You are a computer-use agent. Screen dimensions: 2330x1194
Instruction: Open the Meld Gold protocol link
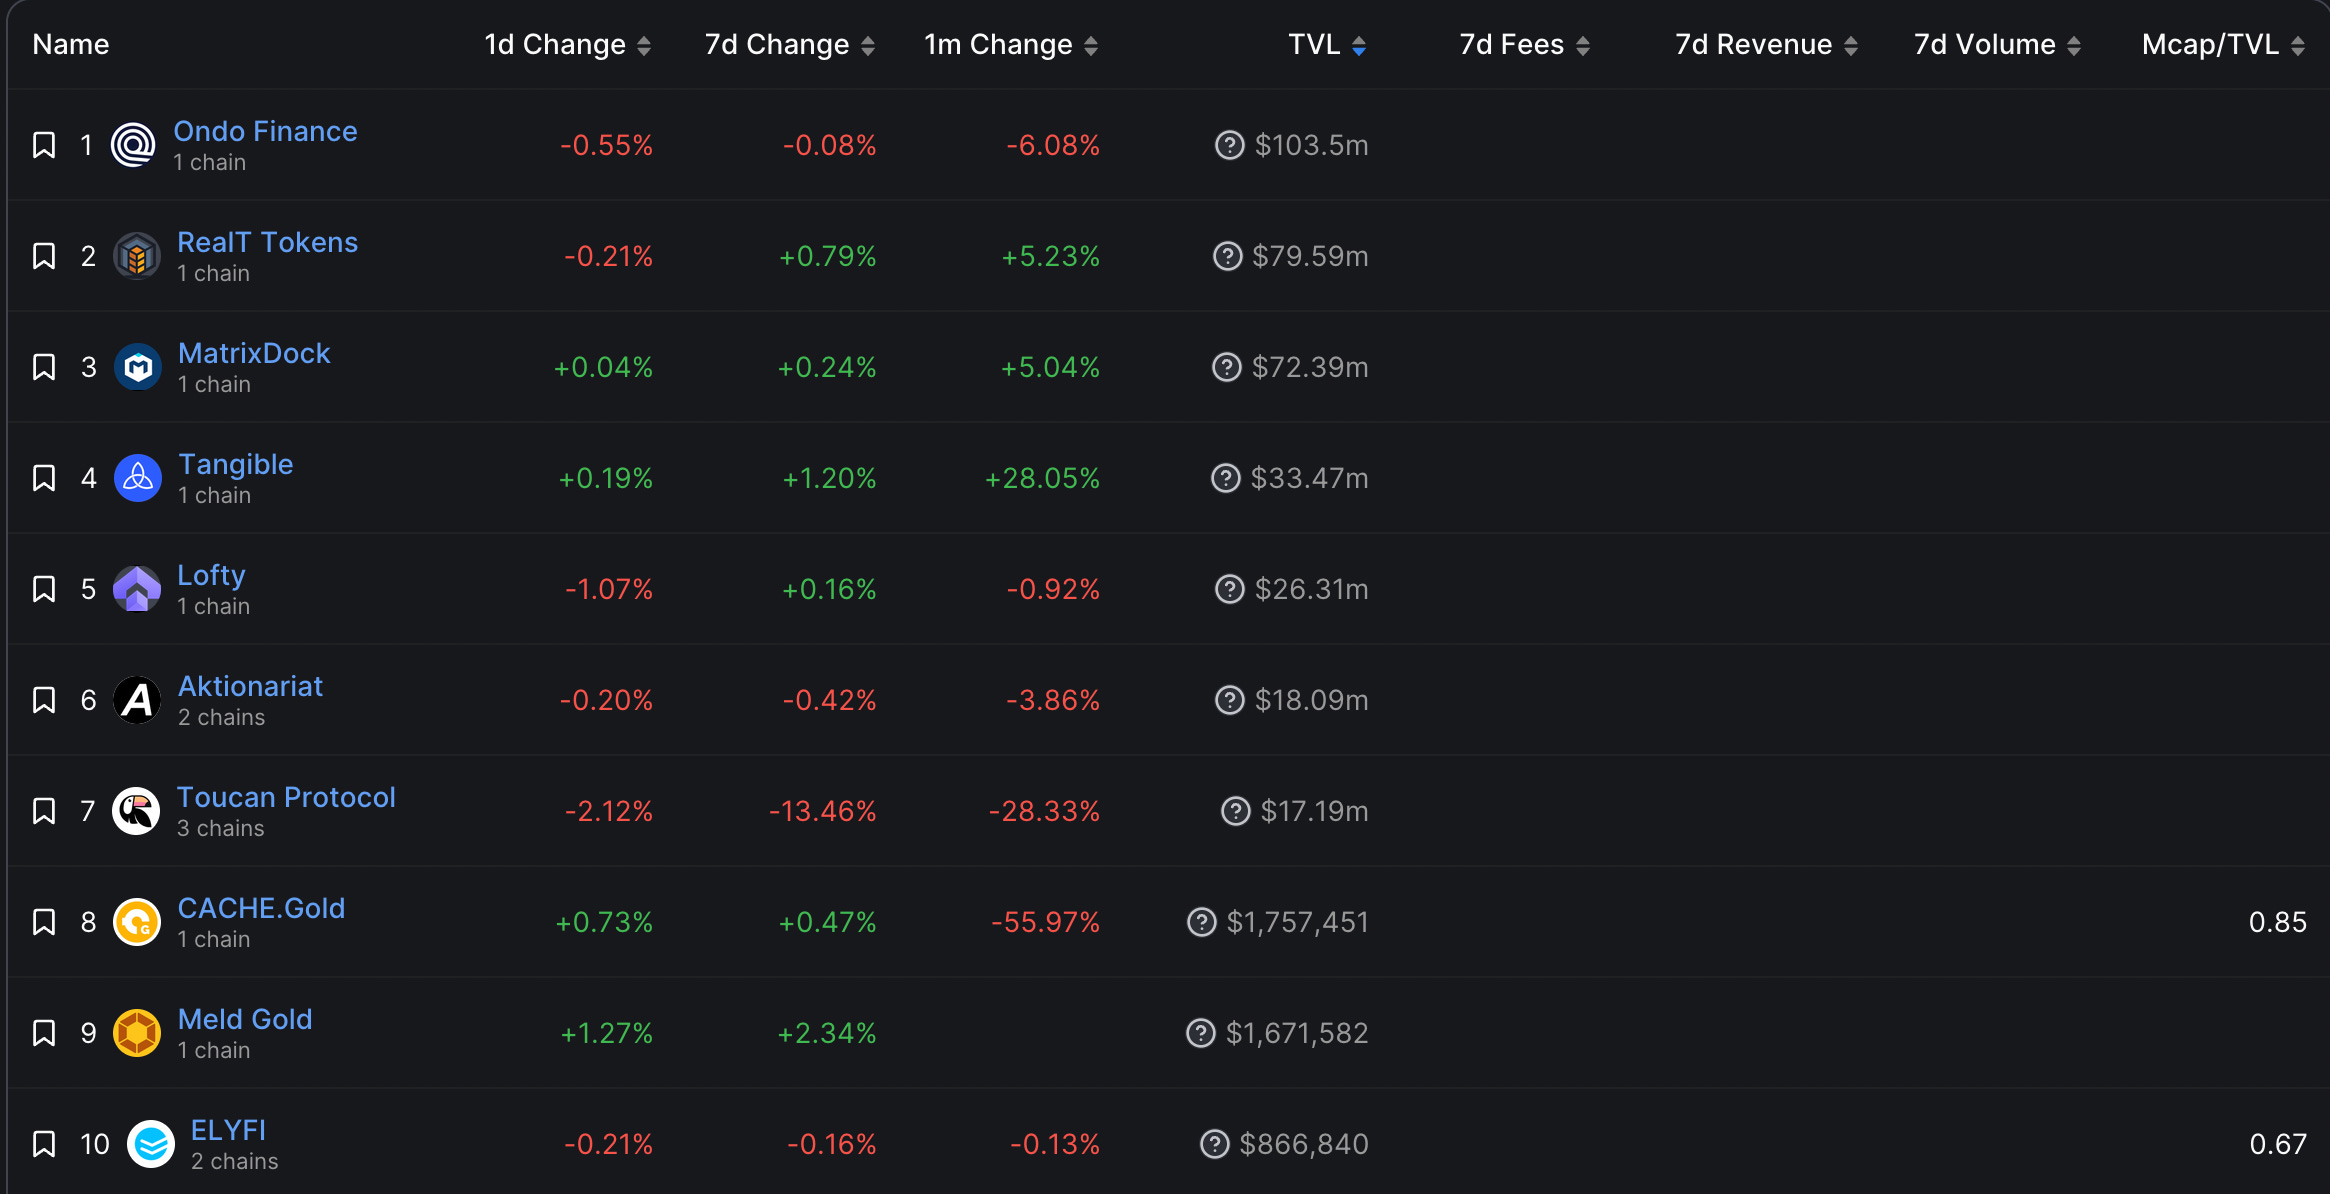(x=245, y=1019)
